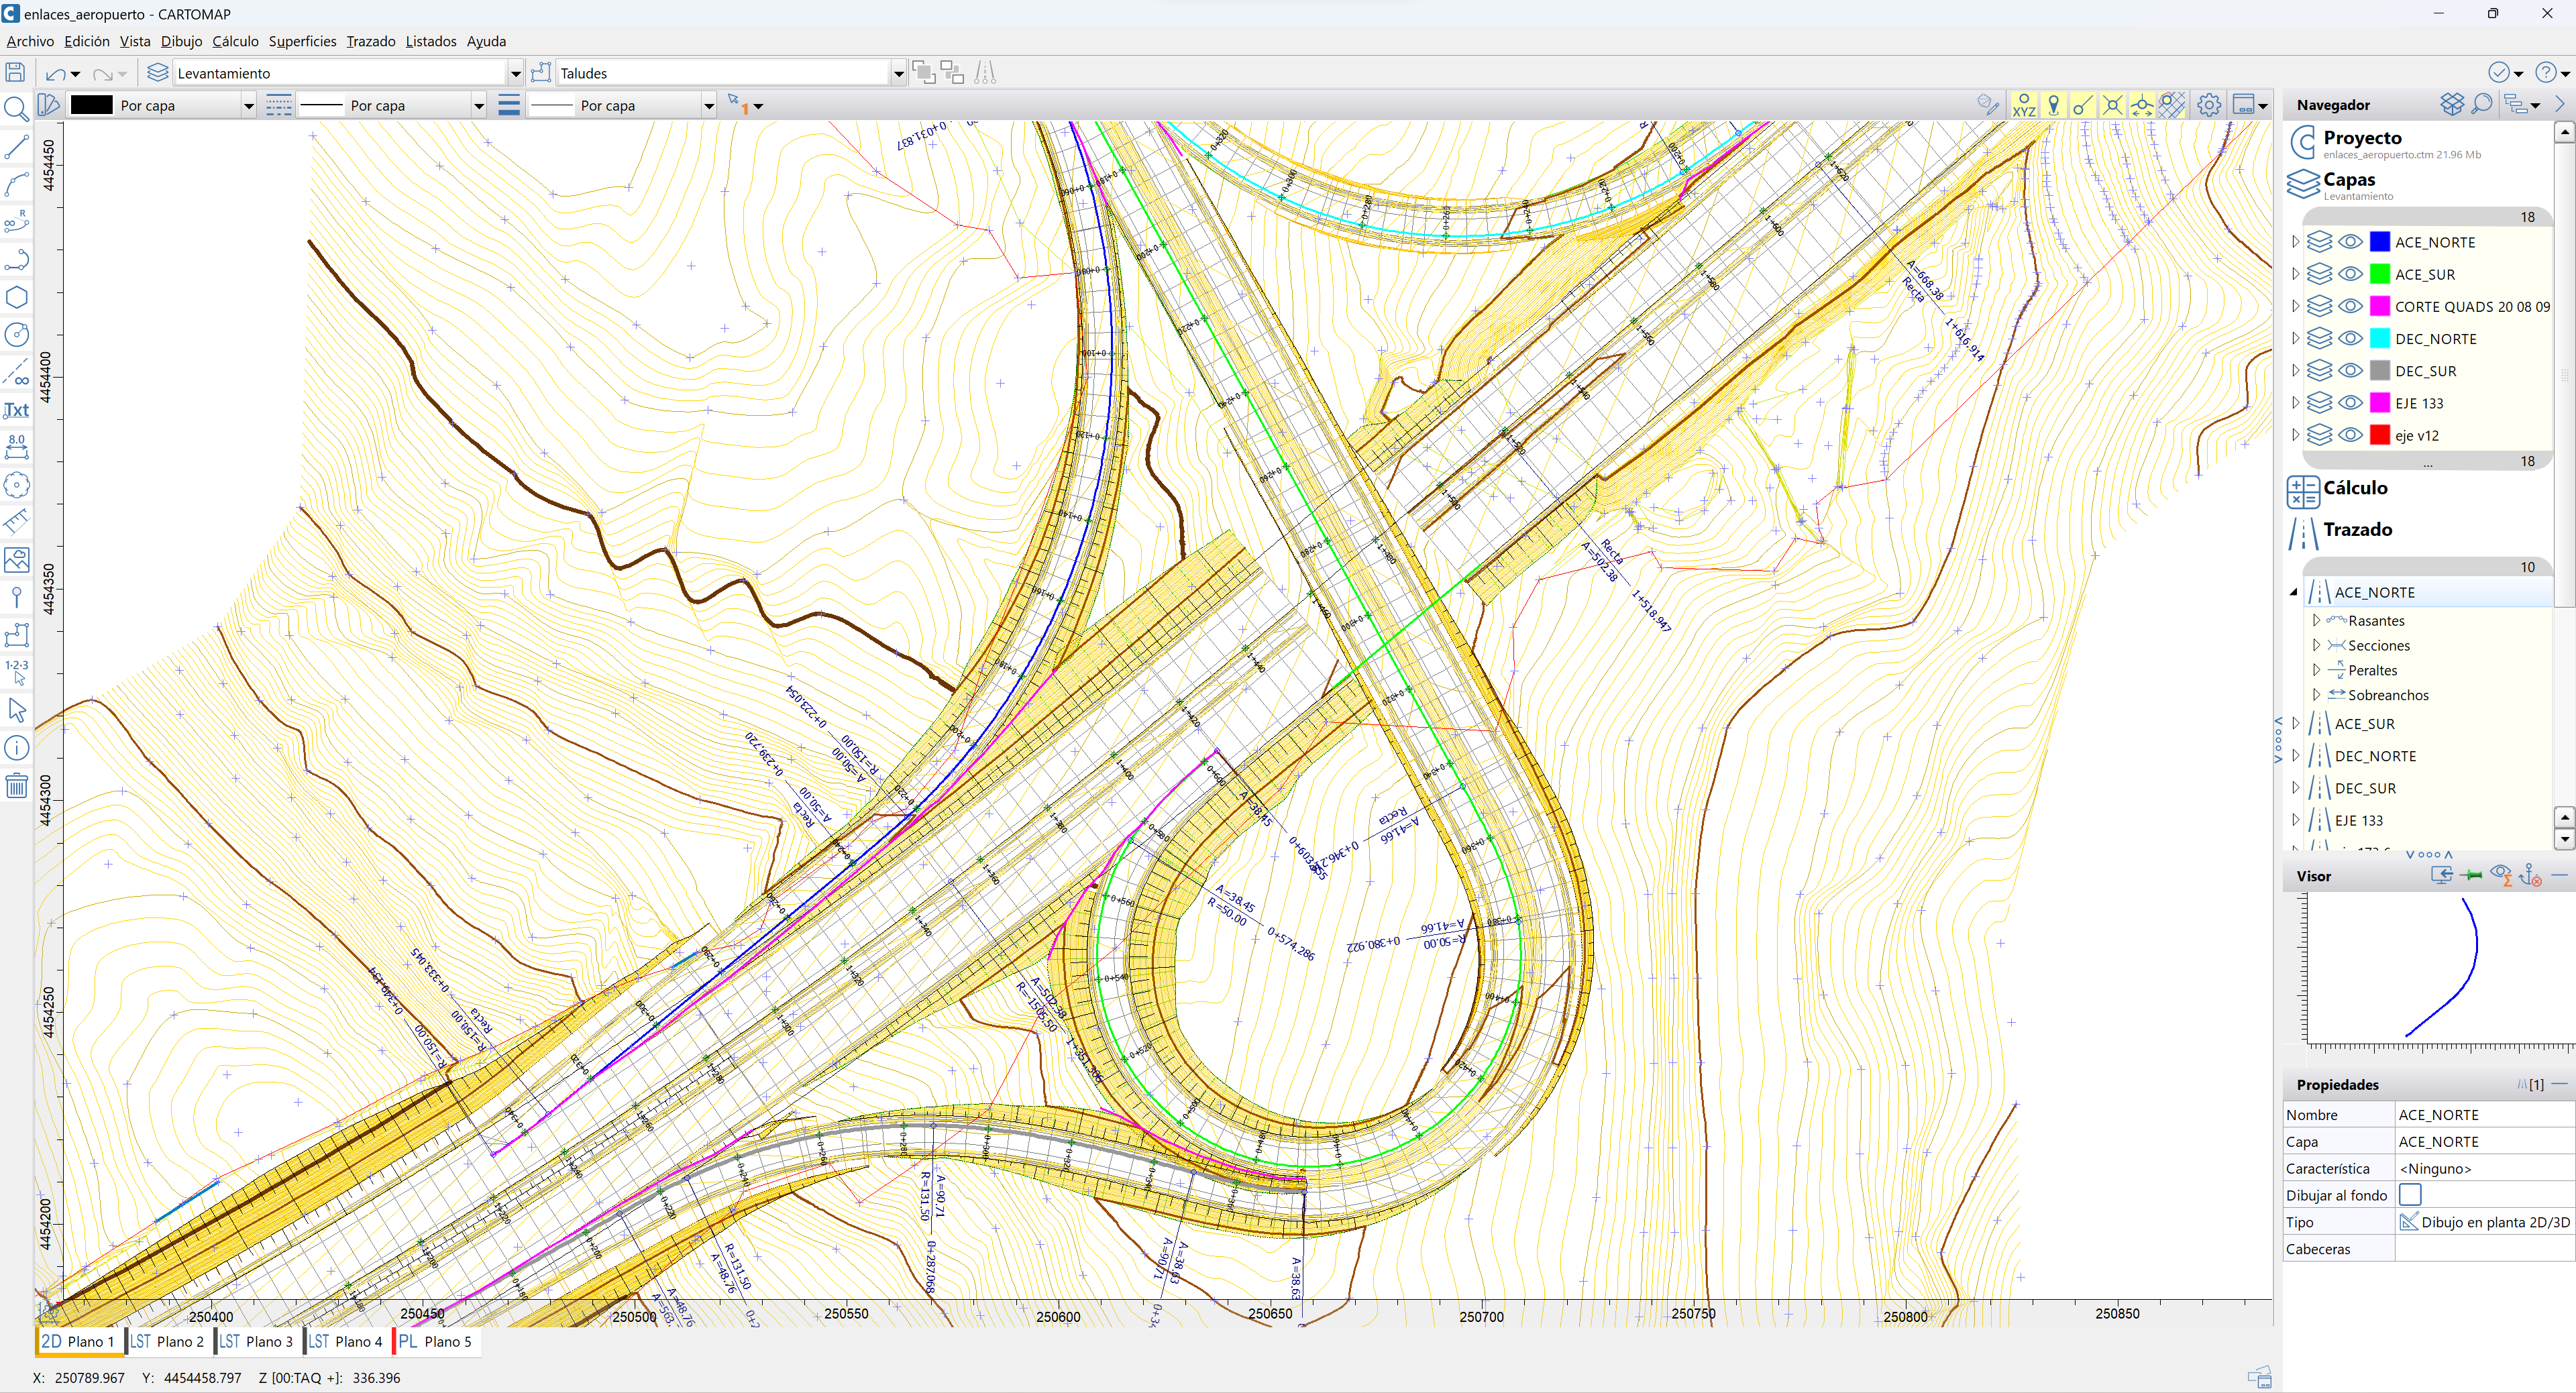
Task: Expand the Rasantes tree node
Action: tap(2316, 621)
